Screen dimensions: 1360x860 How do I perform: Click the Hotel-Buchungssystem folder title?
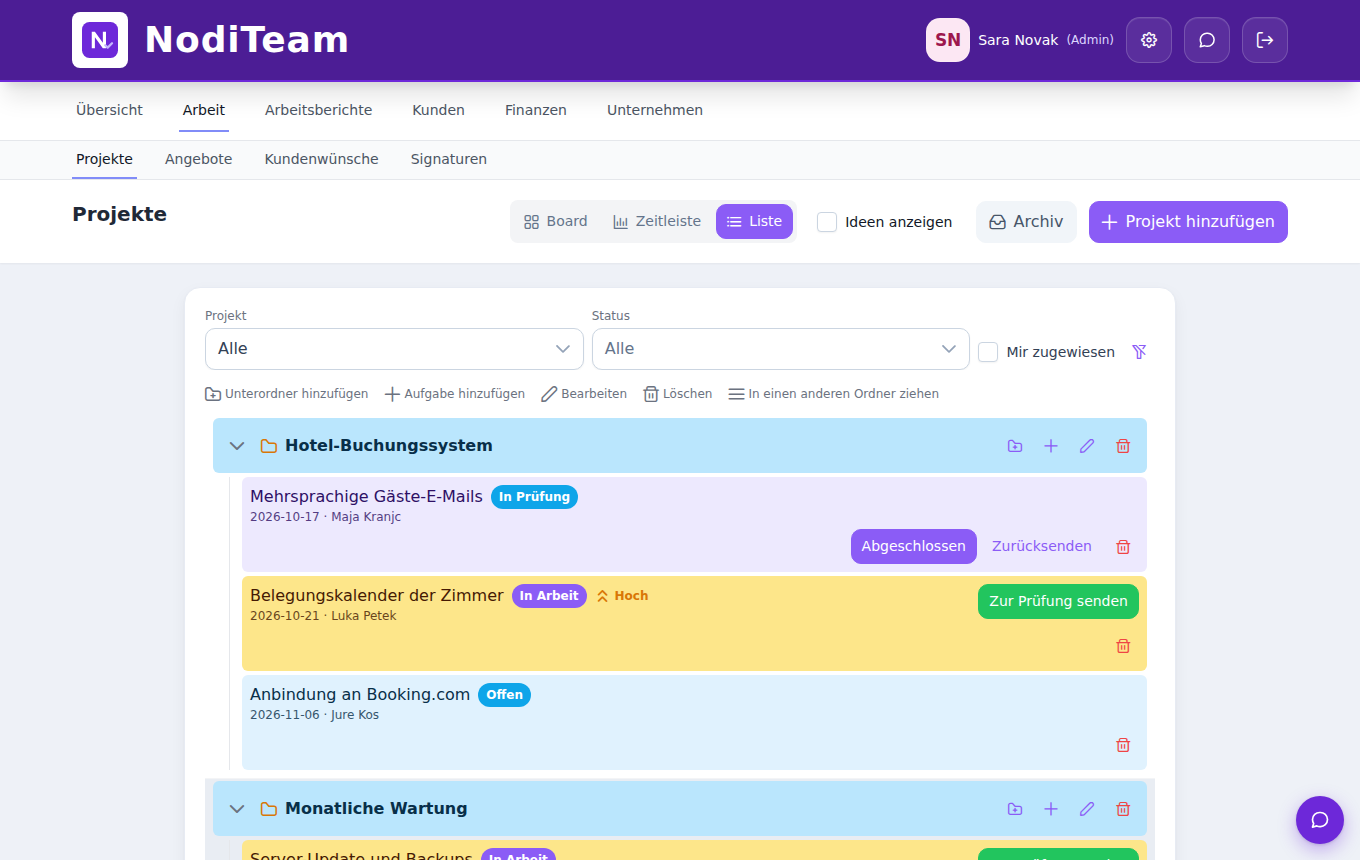[389, 446]
